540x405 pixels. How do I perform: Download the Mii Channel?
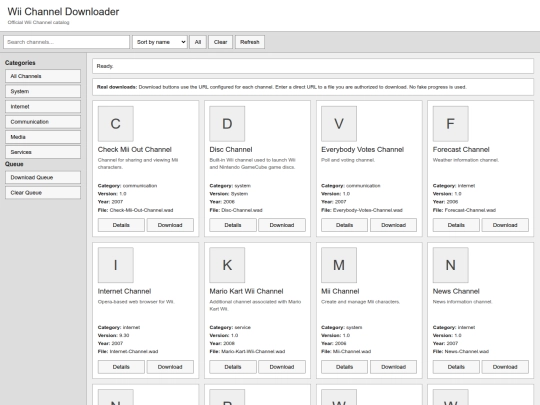point(393,367)
